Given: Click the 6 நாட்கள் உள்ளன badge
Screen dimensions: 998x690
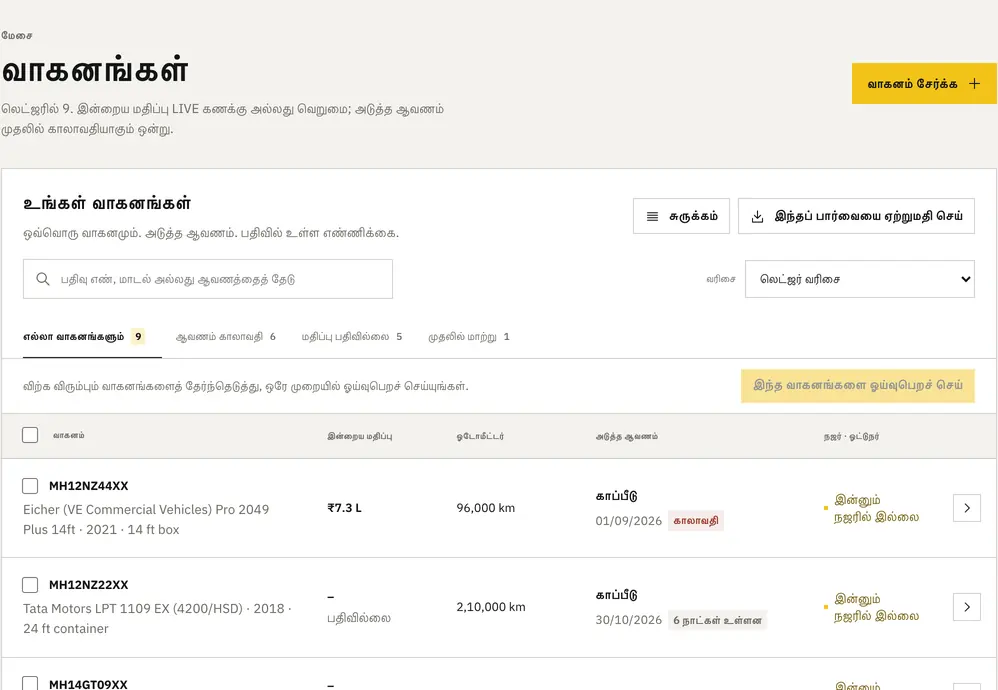Looking at the screenshot, I should [717, 620].
